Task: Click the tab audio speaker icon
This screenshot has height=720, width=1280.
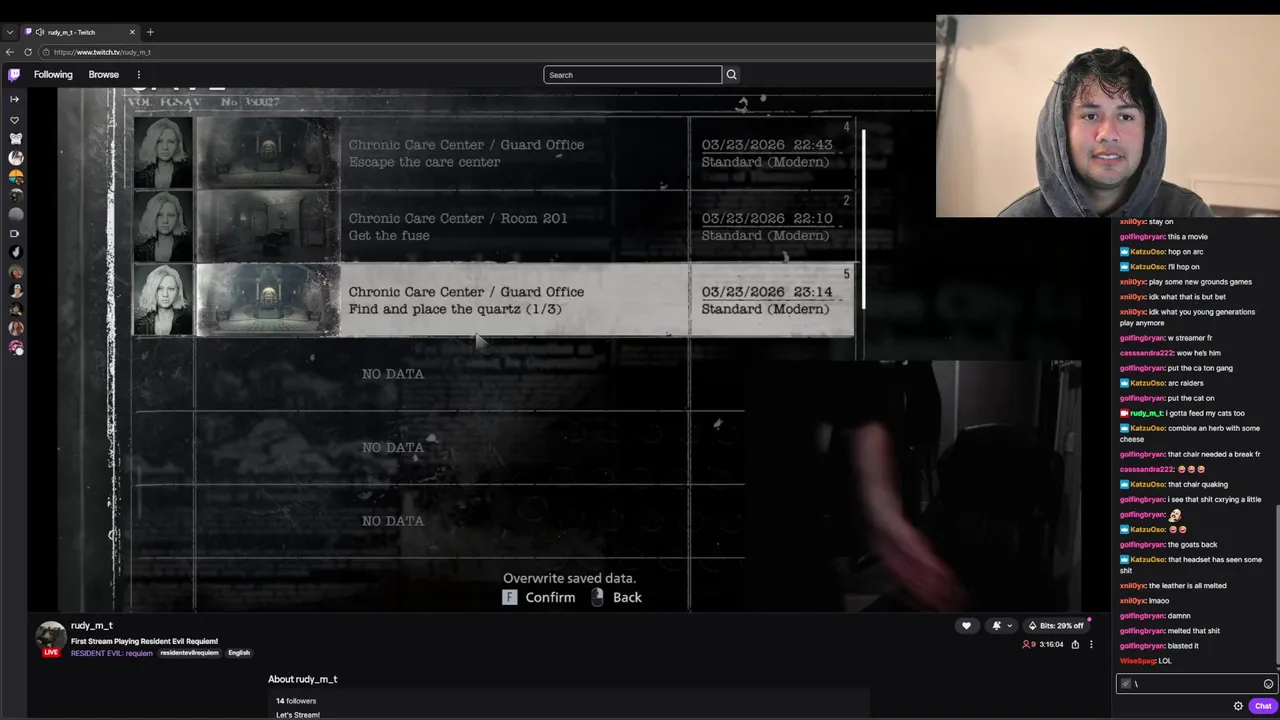Action: tap(40, 32)
